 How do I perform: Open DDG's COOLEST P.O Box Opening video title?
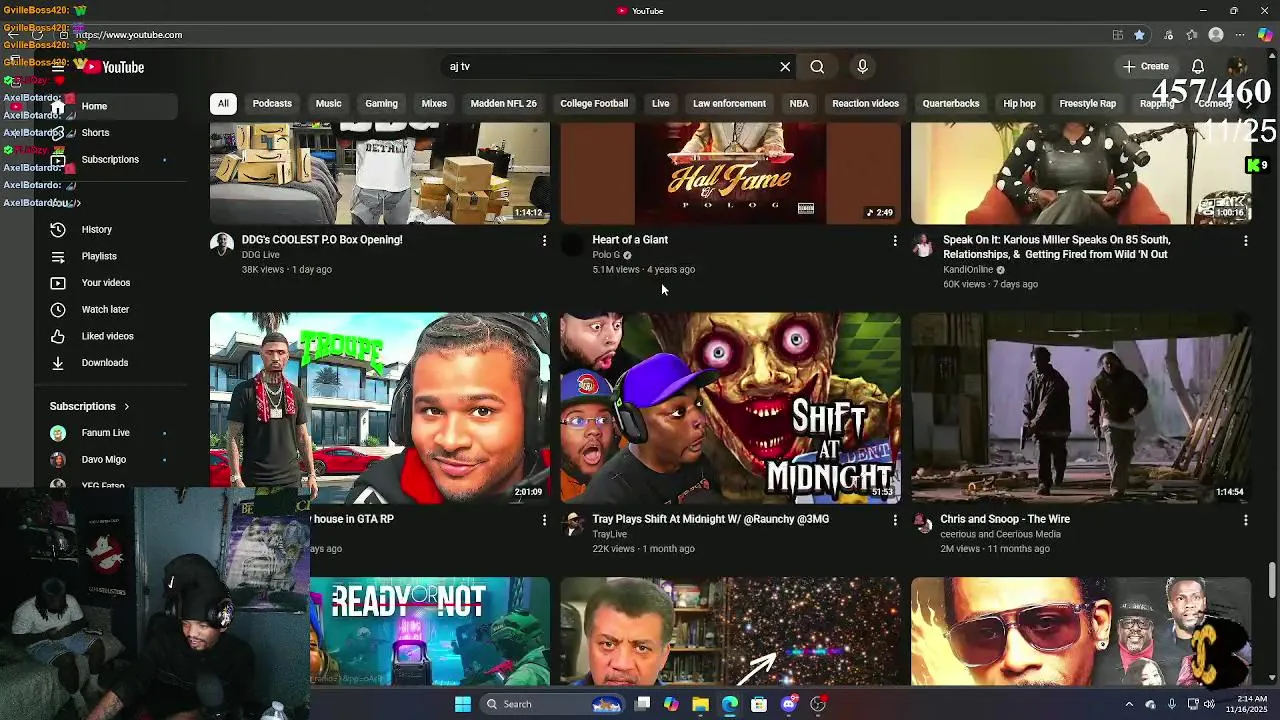pos(322,240)
